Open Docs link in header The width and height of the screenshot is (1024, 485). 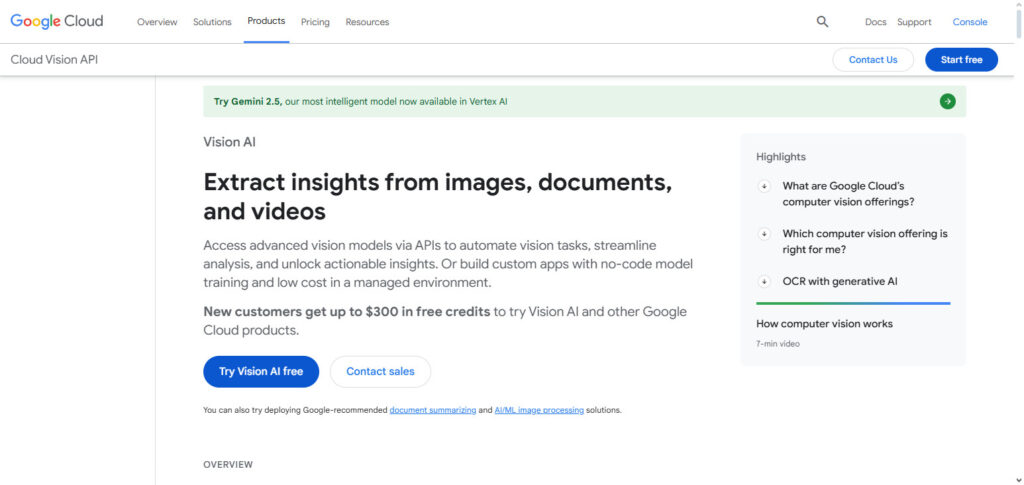point(876,22)
